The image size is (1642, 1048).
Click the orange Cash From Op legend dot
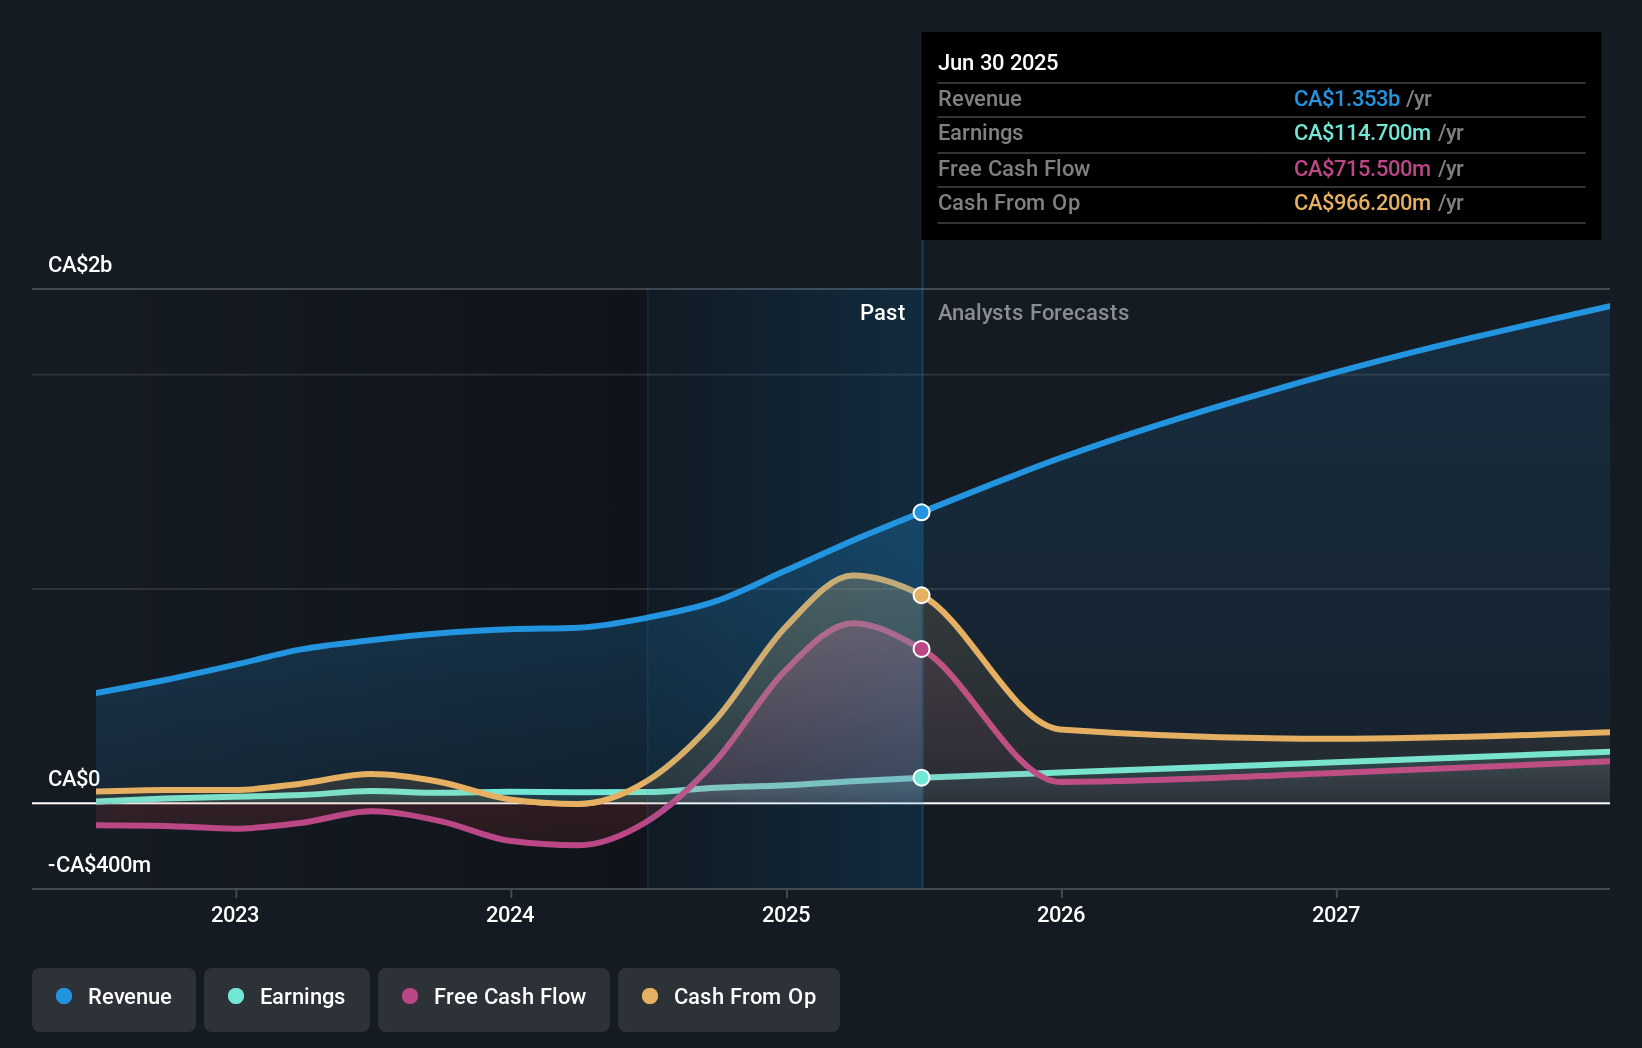pos(651,997)
